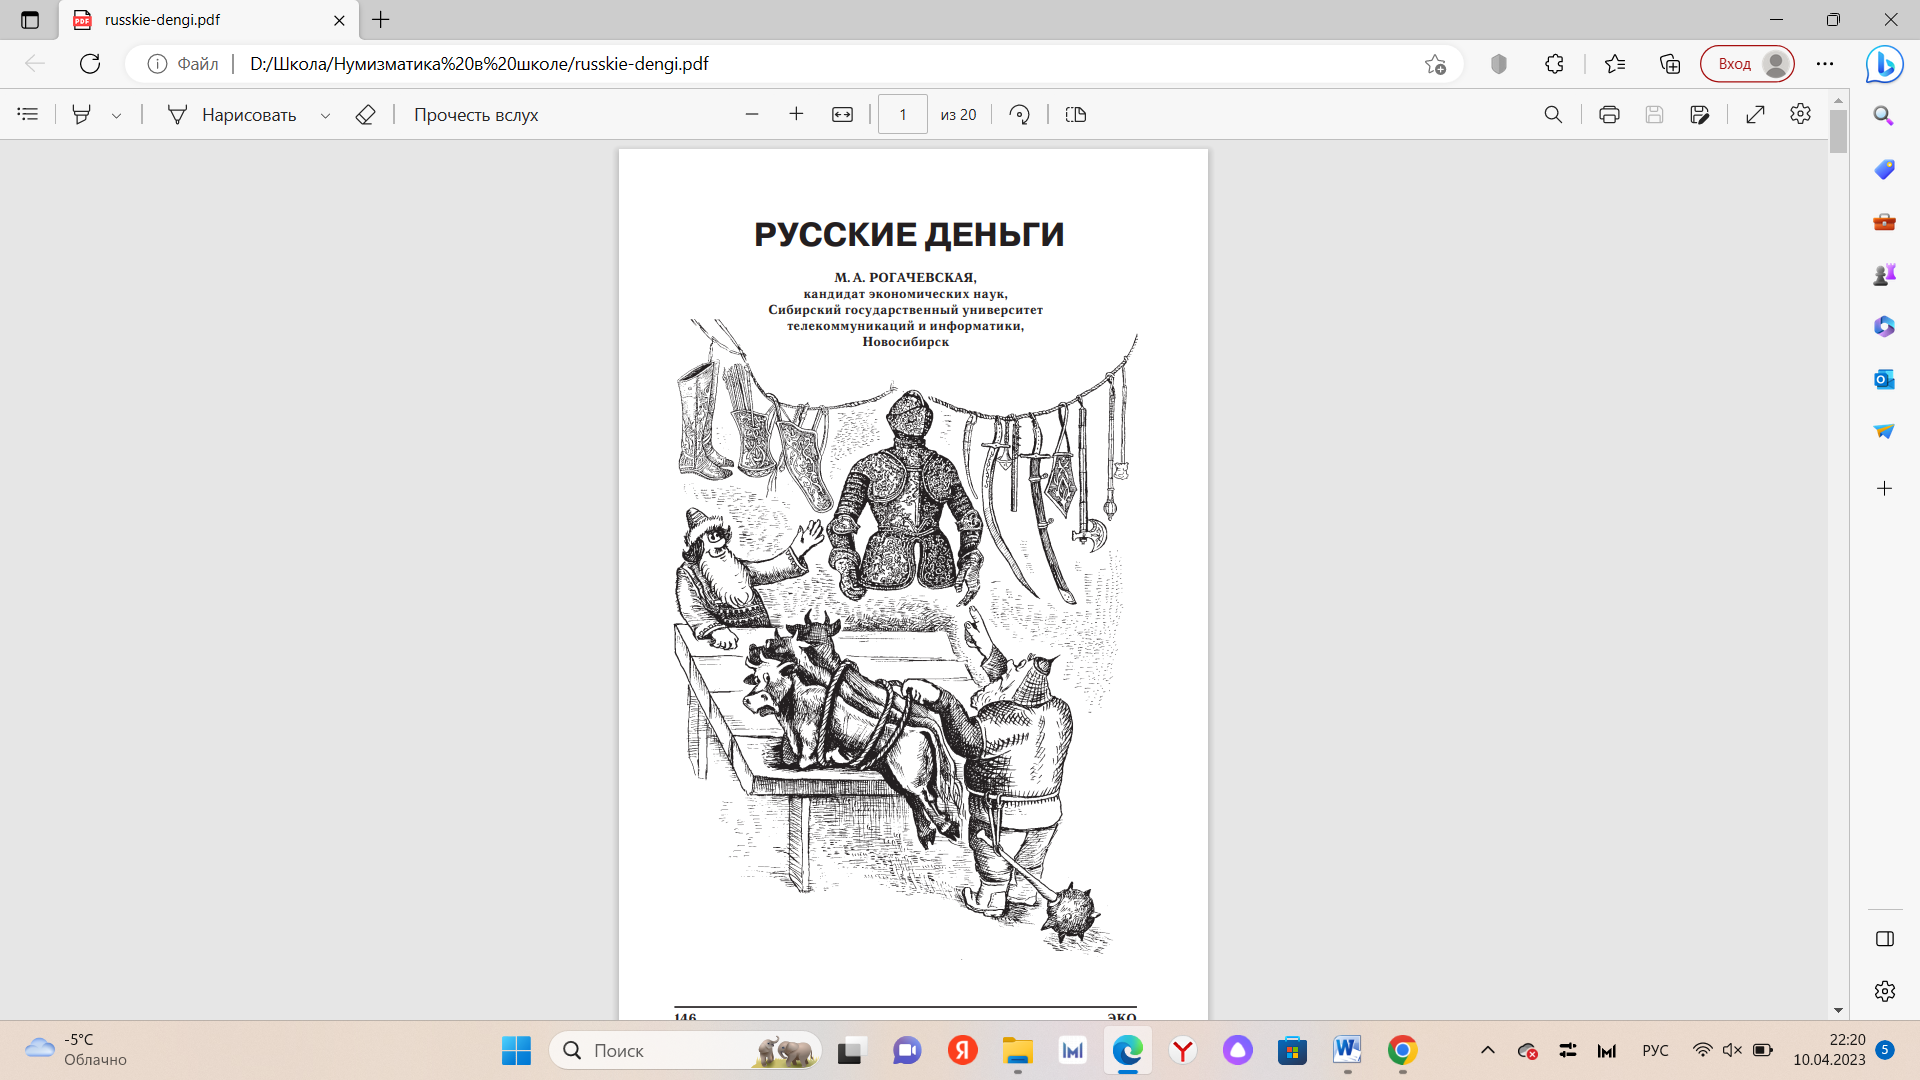Click the page number input field
The image size is (1920, 1080).
[x=902, y=114]
